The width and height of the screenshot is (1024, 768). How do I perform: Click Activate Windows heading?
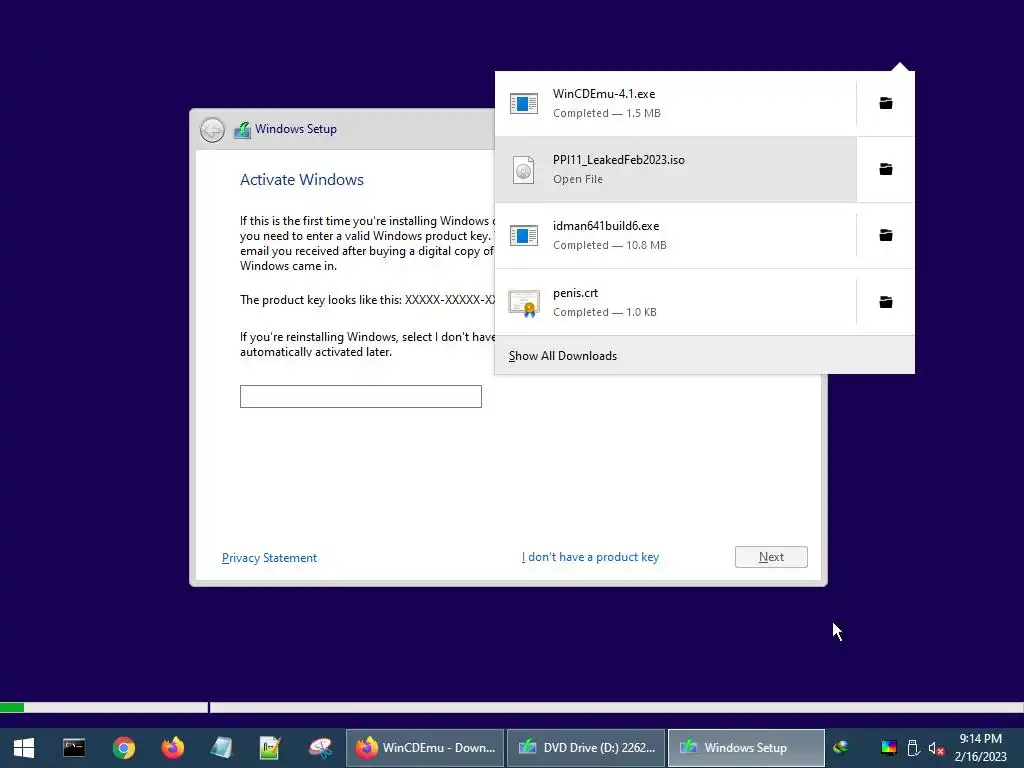click(302, 180)
